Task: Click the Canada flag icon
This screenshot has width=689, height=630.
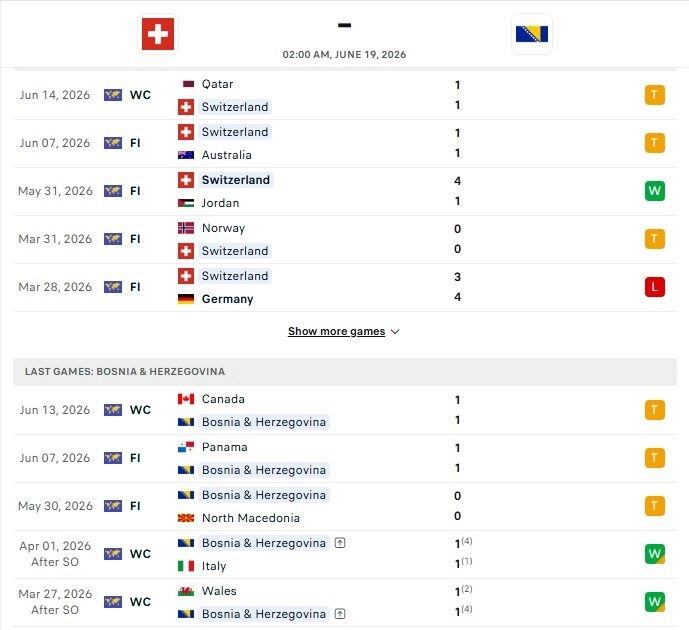Action: pos(186,399)
